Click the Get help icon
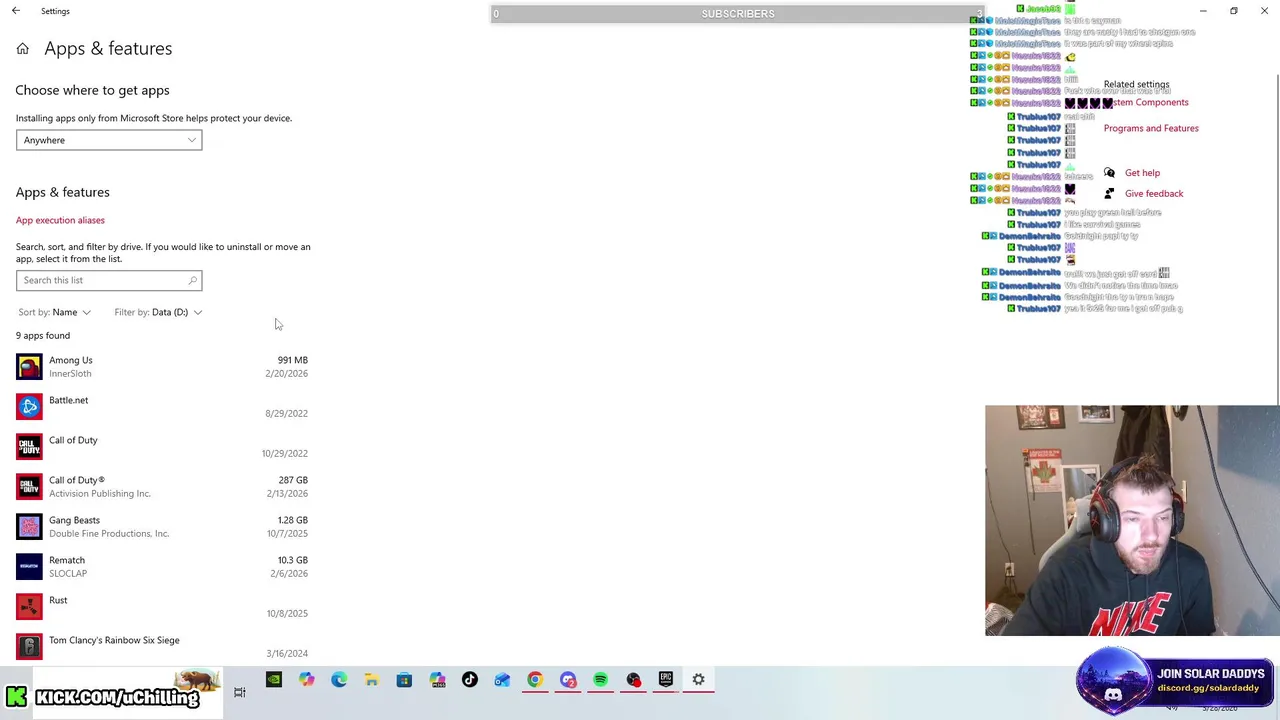This screenshot has height=720, width=1280. tap(1109, 173)
